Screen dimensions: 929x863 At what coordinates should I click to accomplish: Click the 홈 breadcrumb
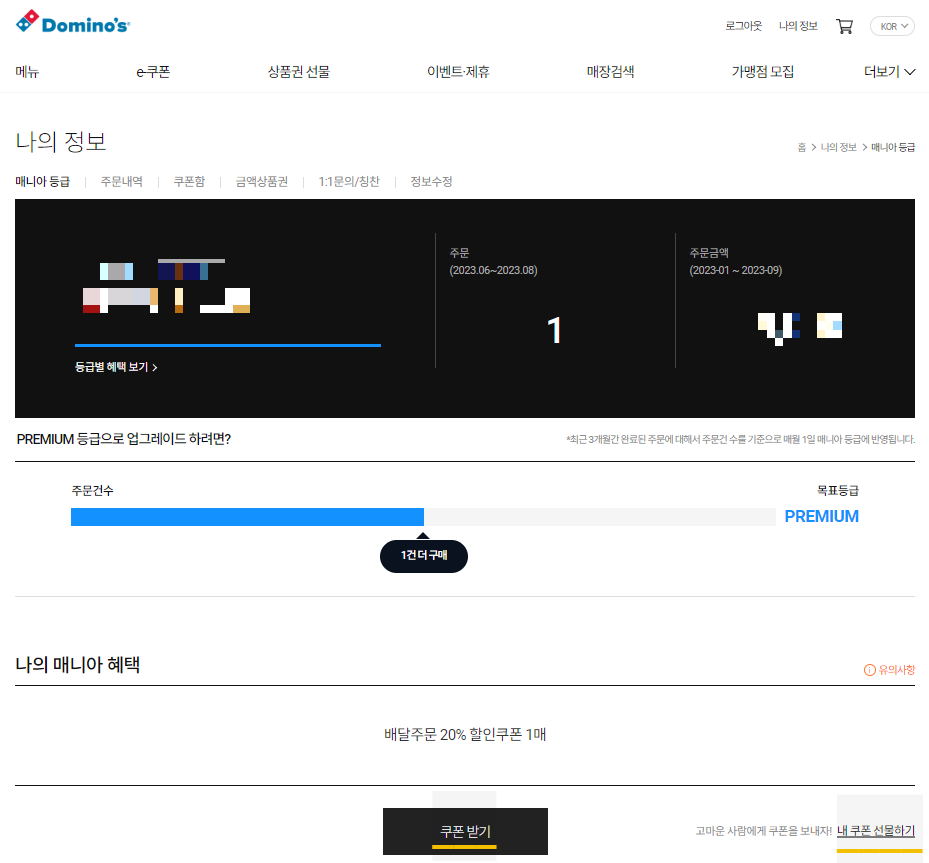[x=802, y=147]
